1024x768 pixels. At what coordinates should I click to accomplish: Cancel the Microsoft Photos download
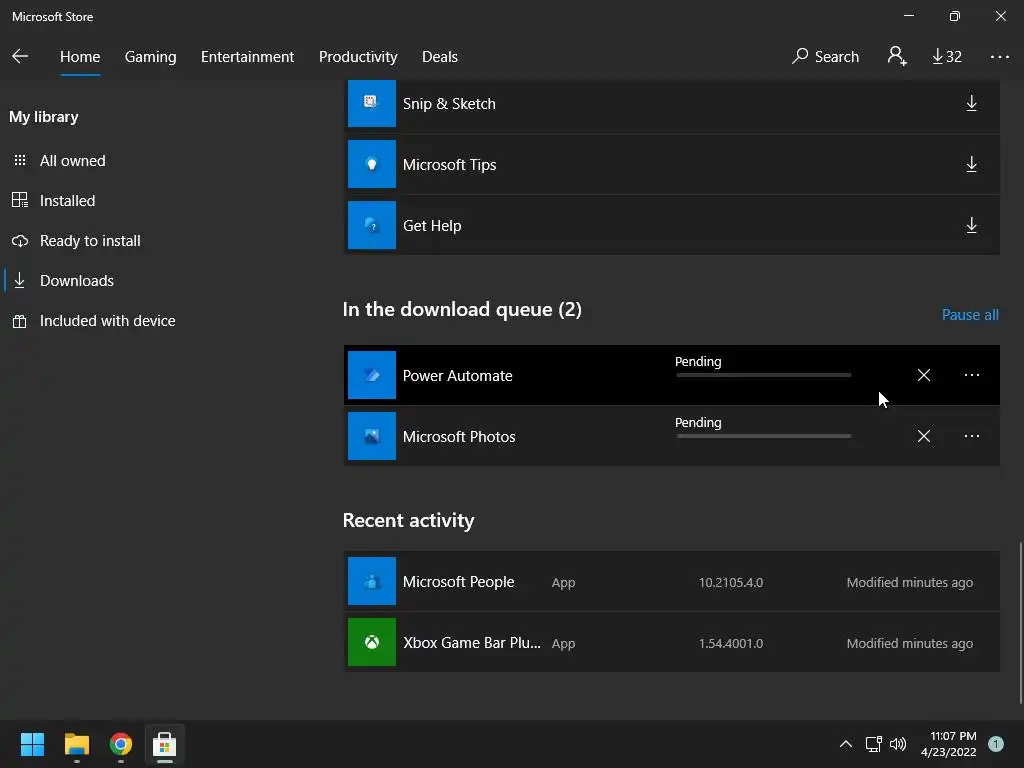(923, 436)
